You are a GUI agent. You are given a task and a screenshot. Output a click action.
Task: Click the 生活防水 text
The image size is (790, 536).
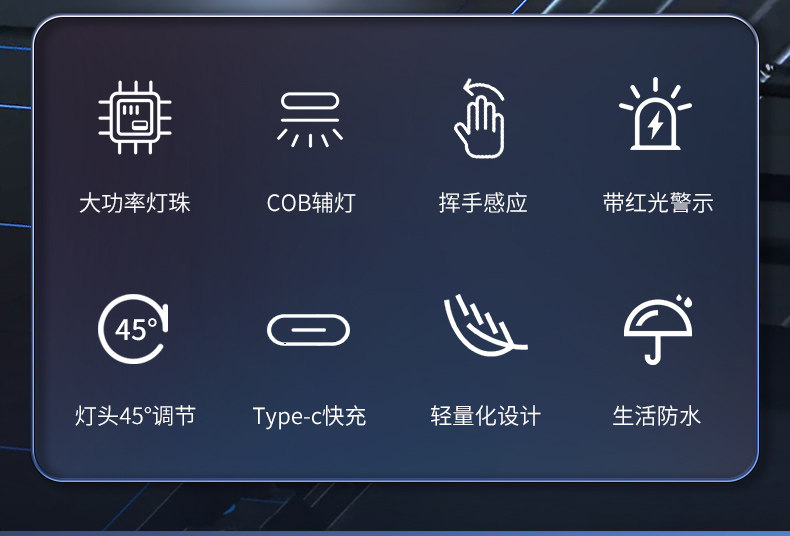click(x=656, y=416)
